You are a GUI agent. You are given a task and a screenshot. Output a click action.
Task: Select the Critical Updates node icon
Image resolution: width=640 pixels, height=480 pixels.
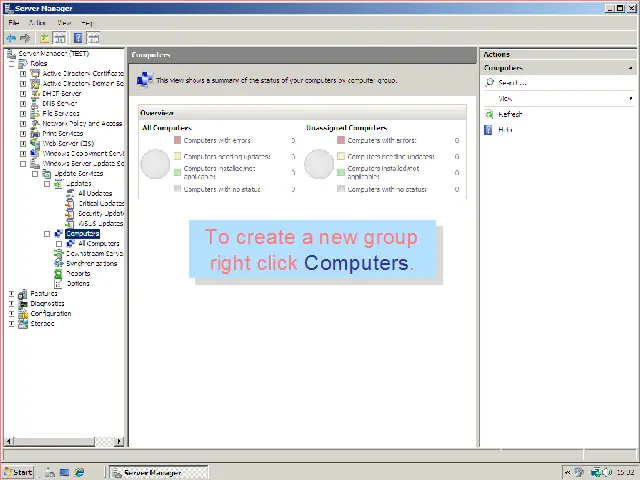coord(70,203)
